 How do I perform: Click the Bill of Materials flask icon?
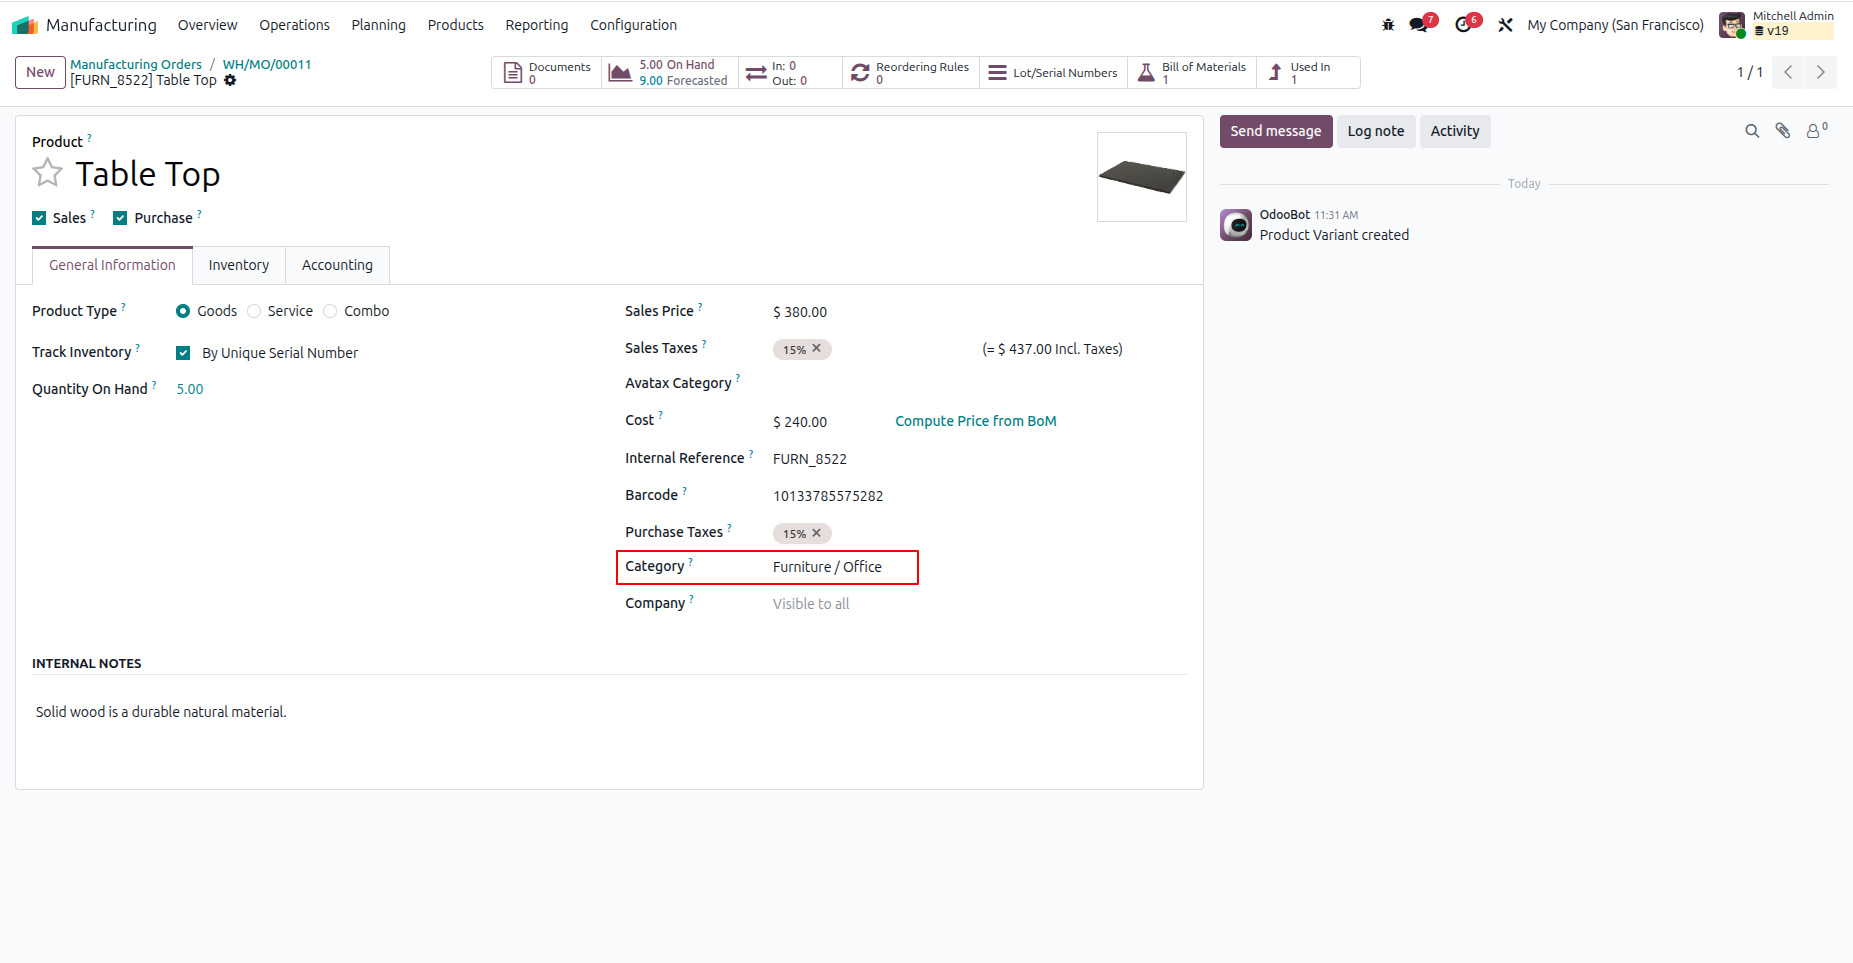[x=1146, y=73]
